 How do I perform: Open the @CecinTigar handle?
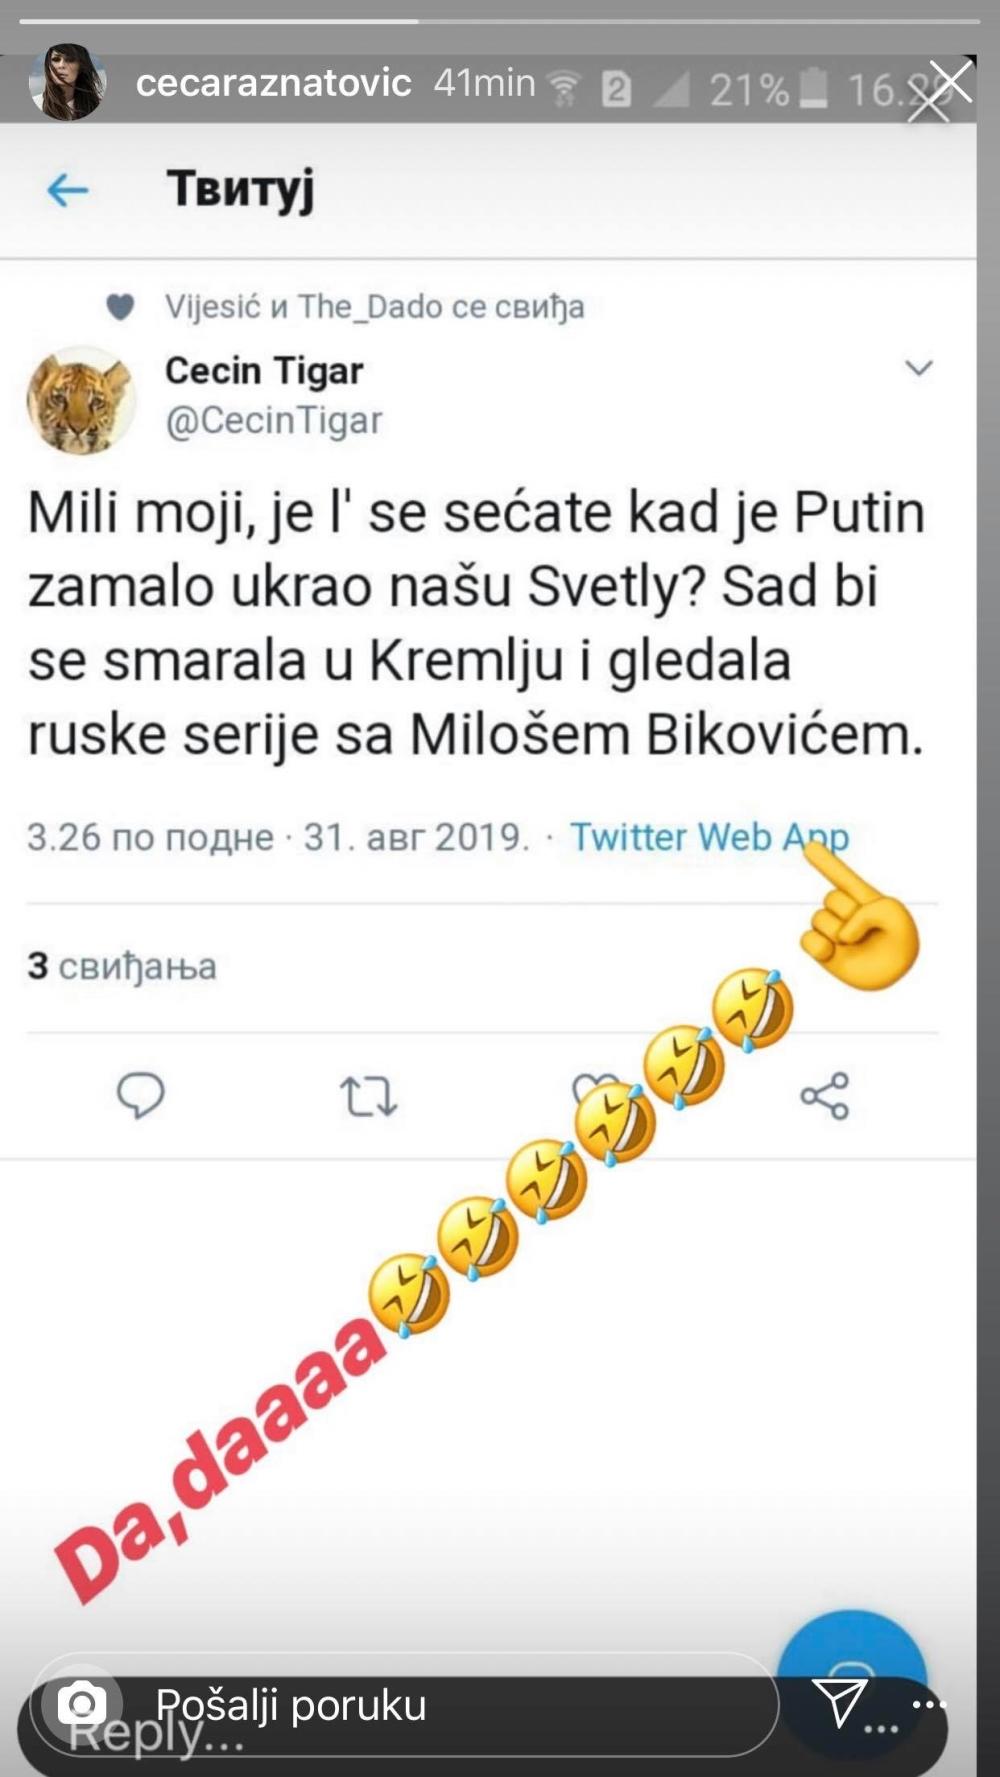pos(273,421)
